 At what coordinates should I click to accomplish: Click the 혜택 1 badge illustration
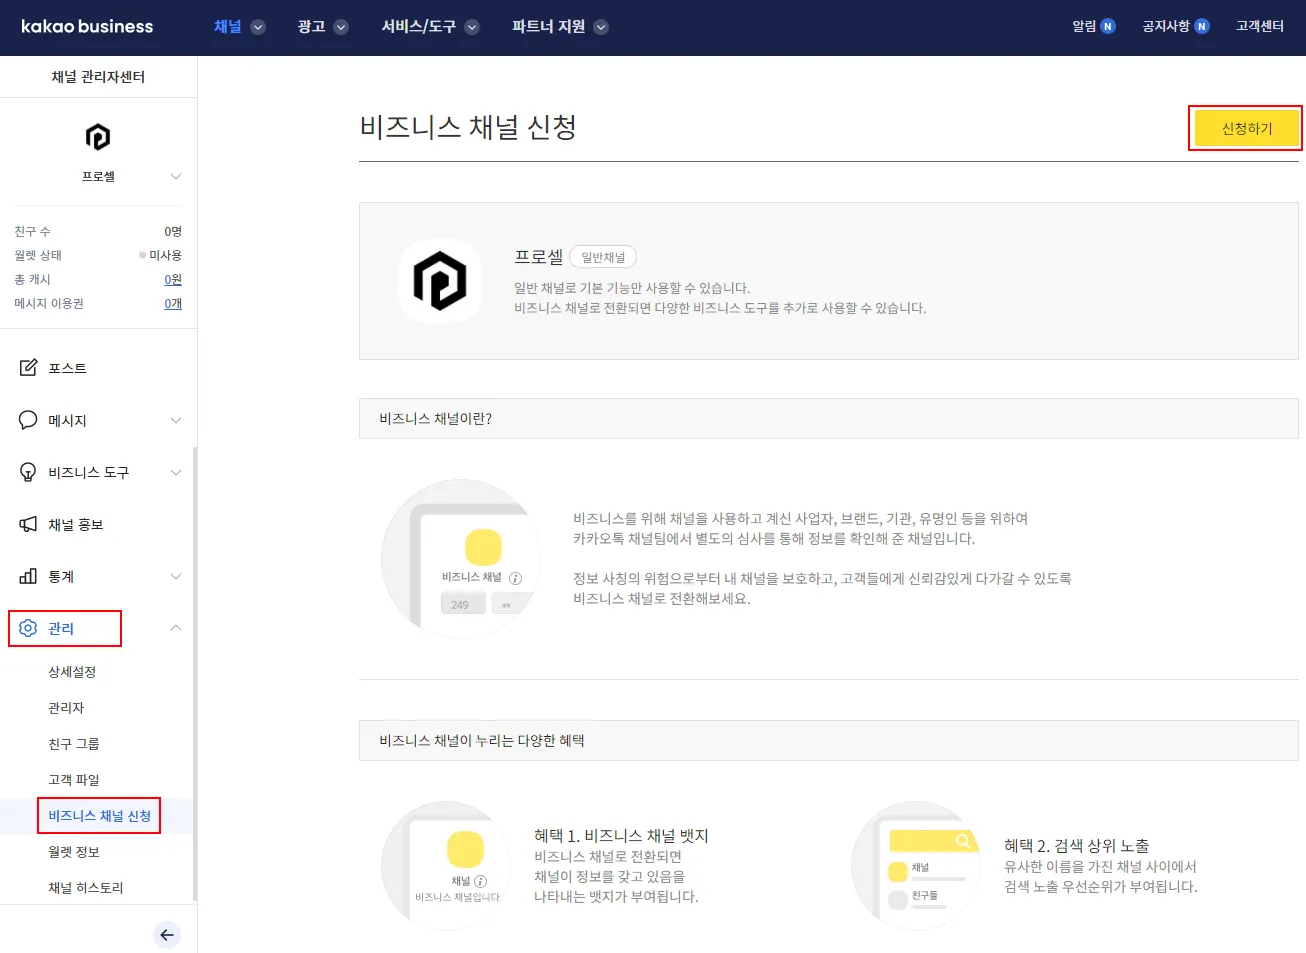[x=446, y=866]
